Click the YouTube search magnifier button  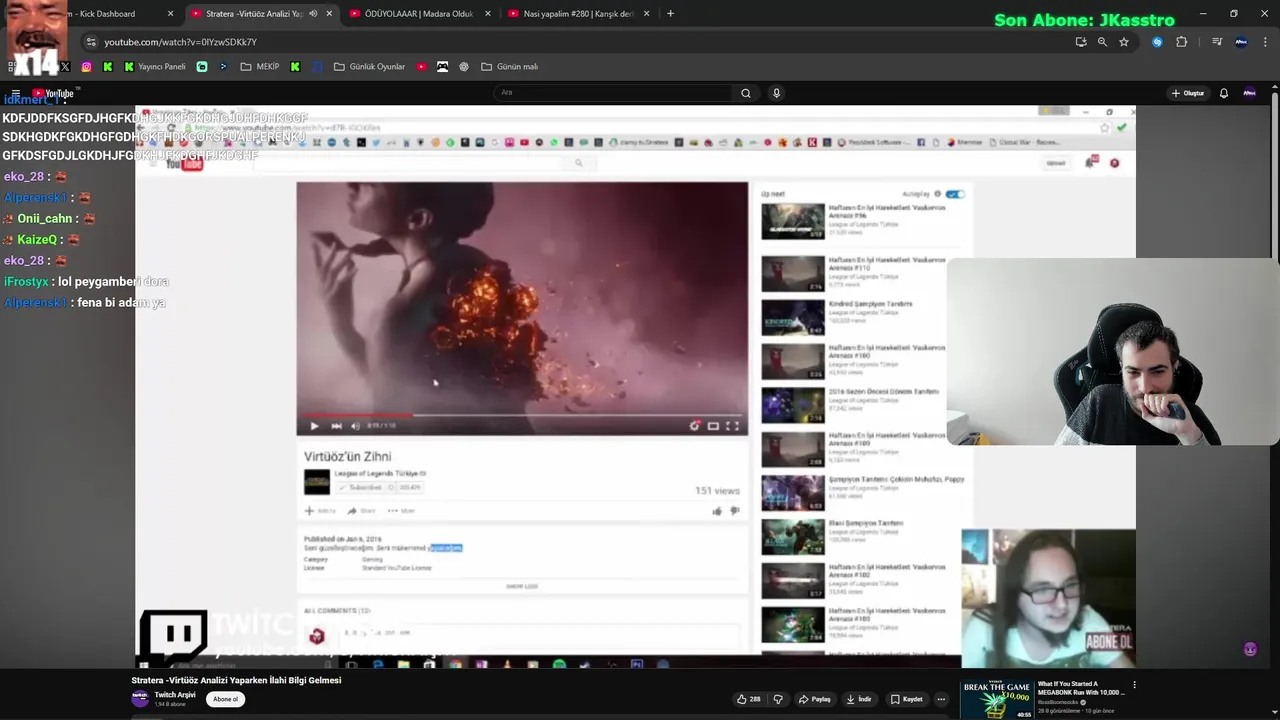[745, 93]
